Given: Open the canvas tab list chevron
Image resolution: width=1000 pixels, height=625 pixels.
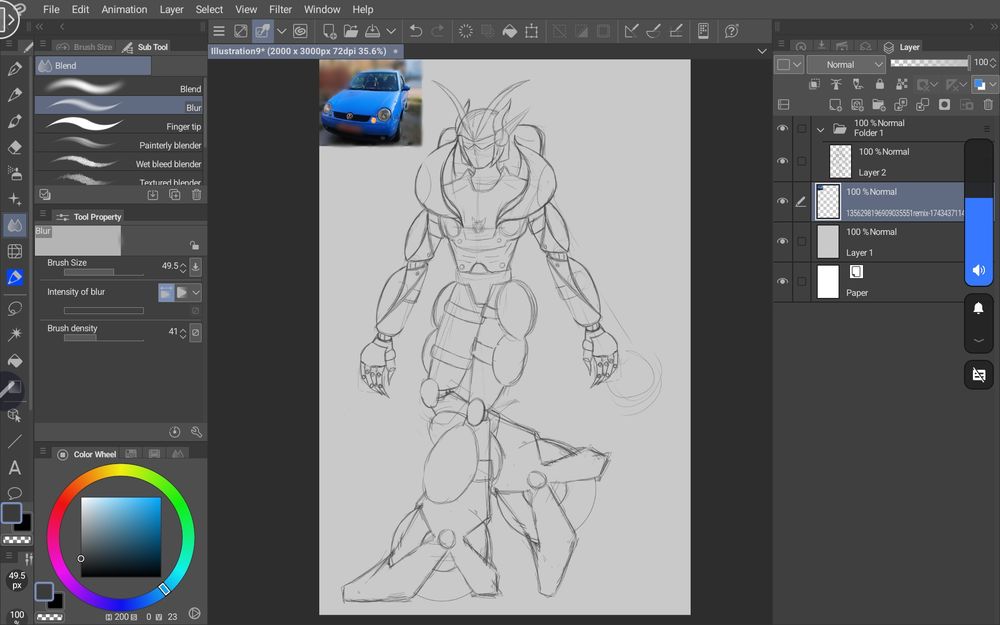Looking at the screenshot, I should click(761, 51).
